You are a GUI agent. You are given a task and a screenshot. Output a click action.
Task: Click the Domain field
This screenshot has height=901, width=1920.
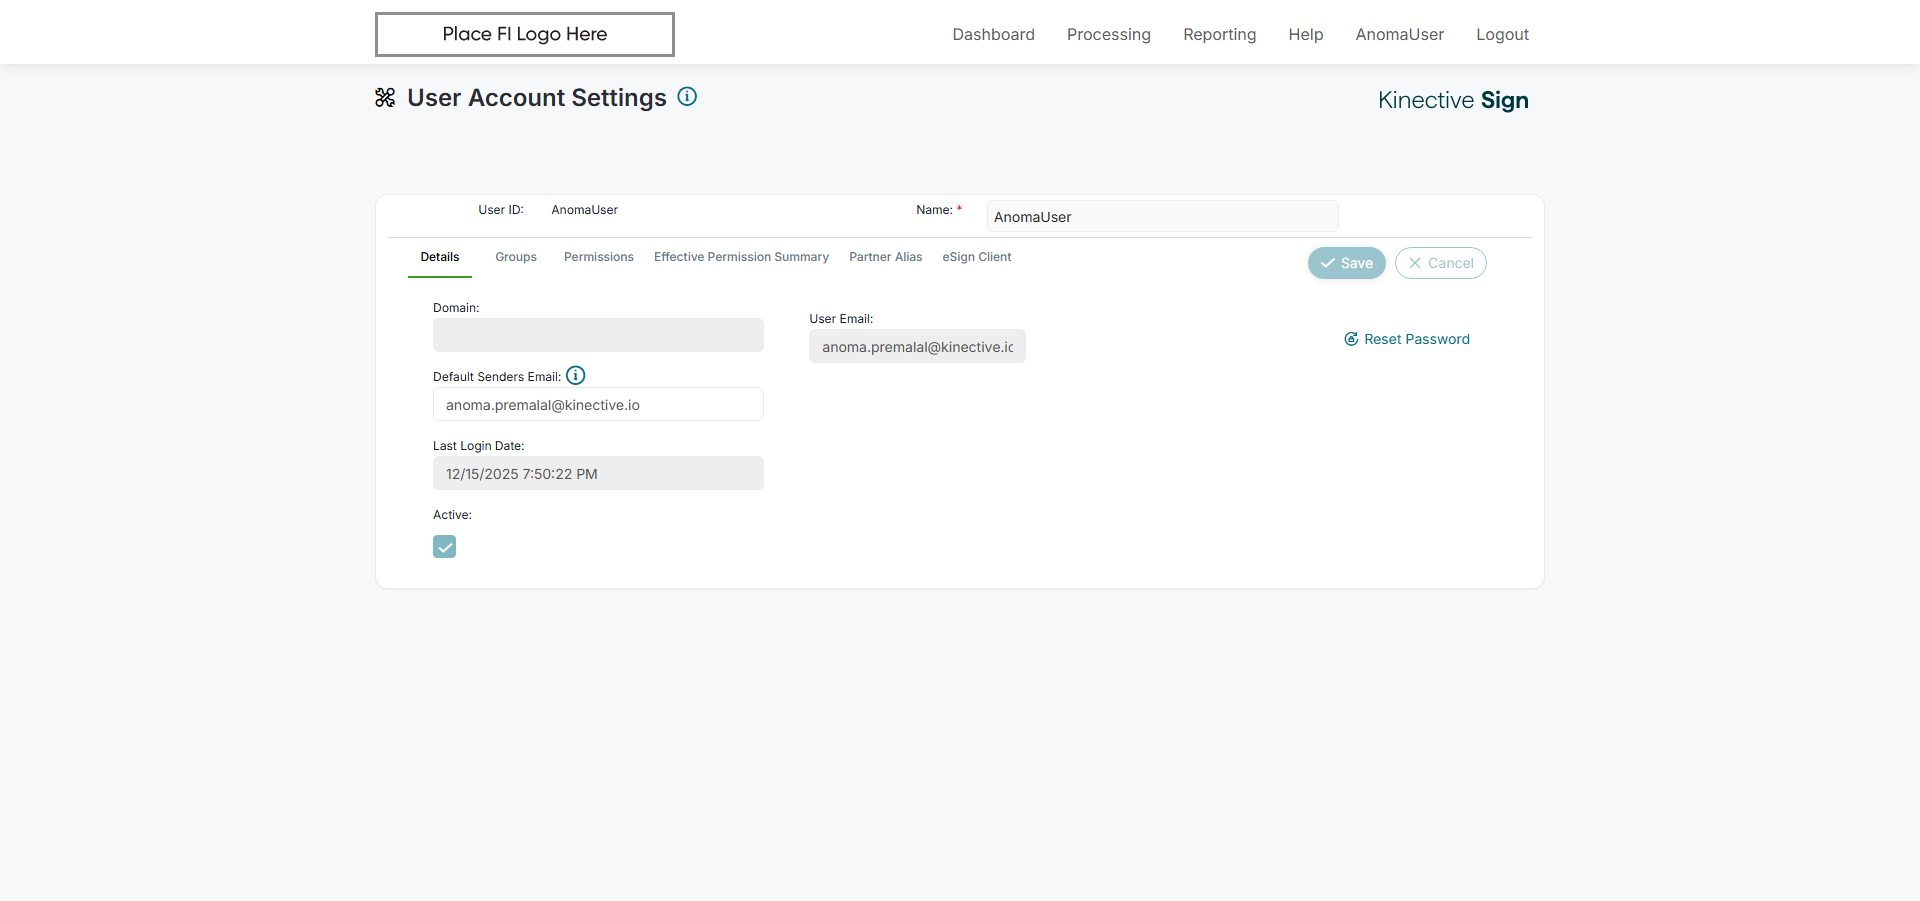(x=598, y=335)
